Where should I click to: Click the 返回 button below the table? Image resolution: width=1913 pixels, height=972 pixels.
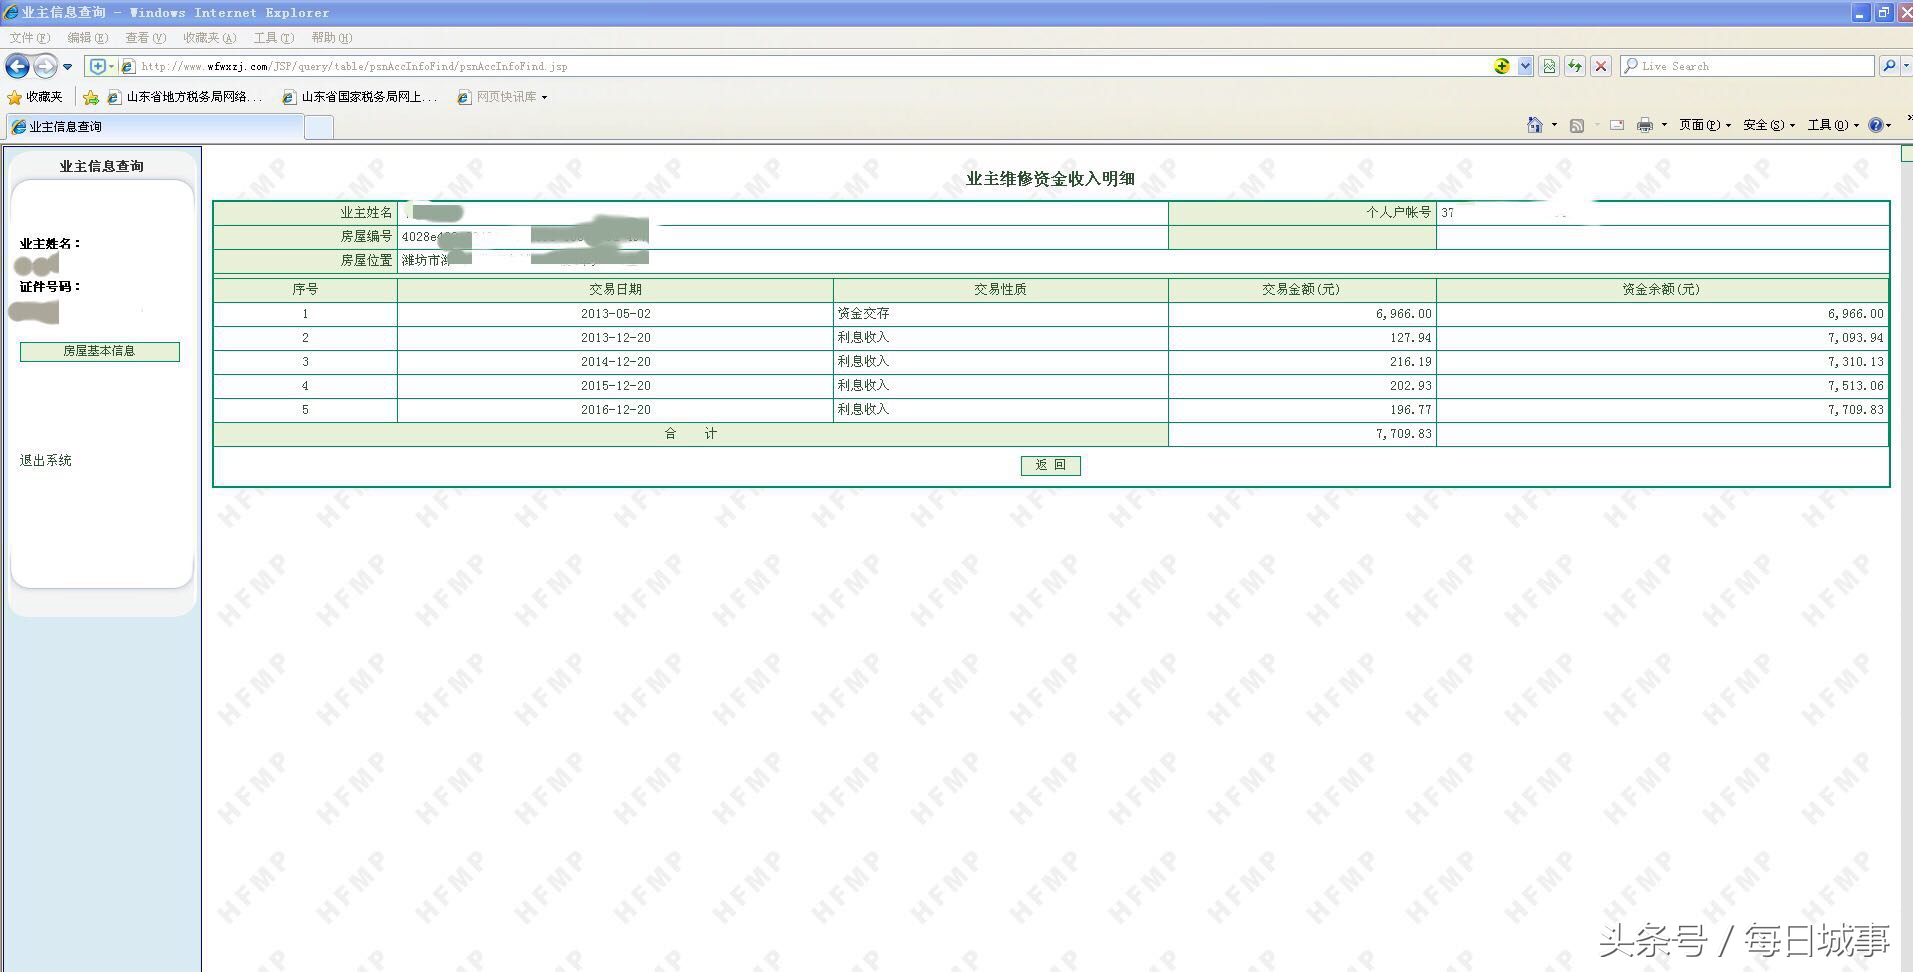click(1050, 465)
